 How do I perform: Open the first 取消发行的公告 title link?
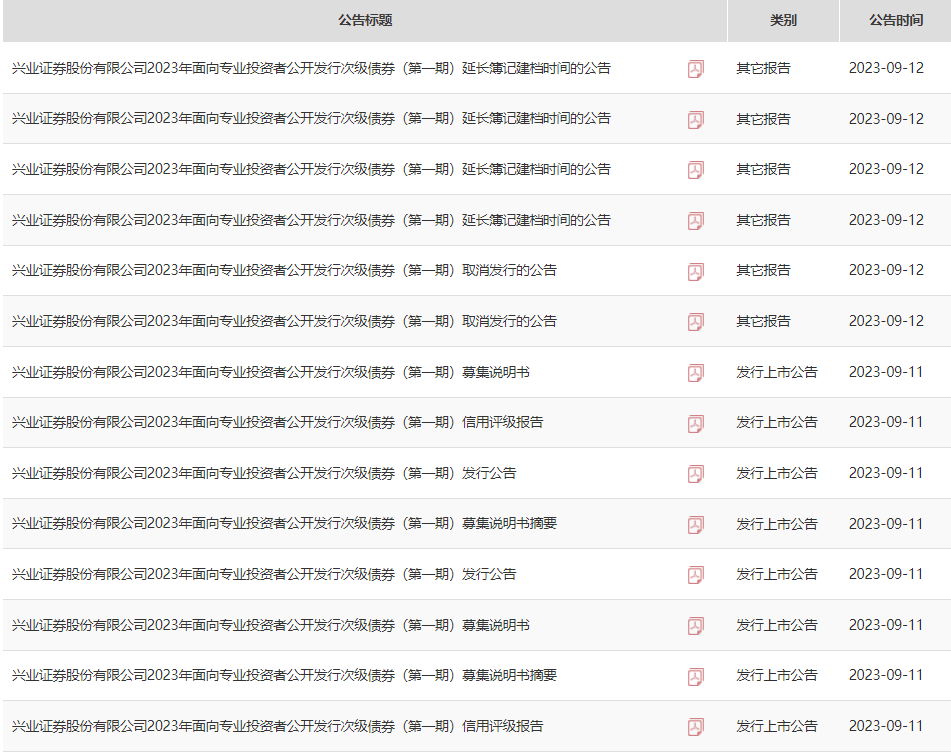tap(284, 270)
